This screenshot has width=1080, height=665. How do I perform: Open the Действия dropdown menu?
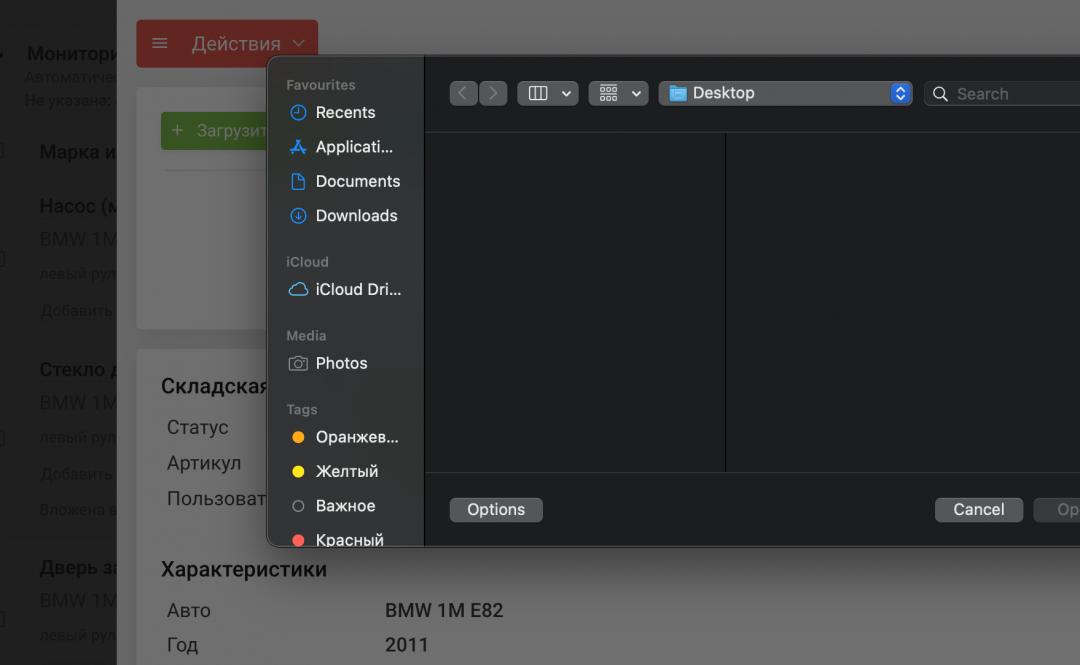[x=227, y=43]
